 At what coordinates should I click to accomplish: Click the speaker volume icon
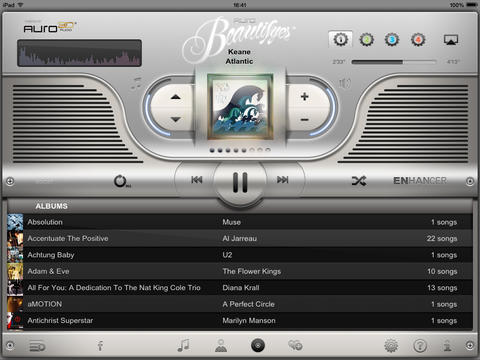tap(345, 83)
